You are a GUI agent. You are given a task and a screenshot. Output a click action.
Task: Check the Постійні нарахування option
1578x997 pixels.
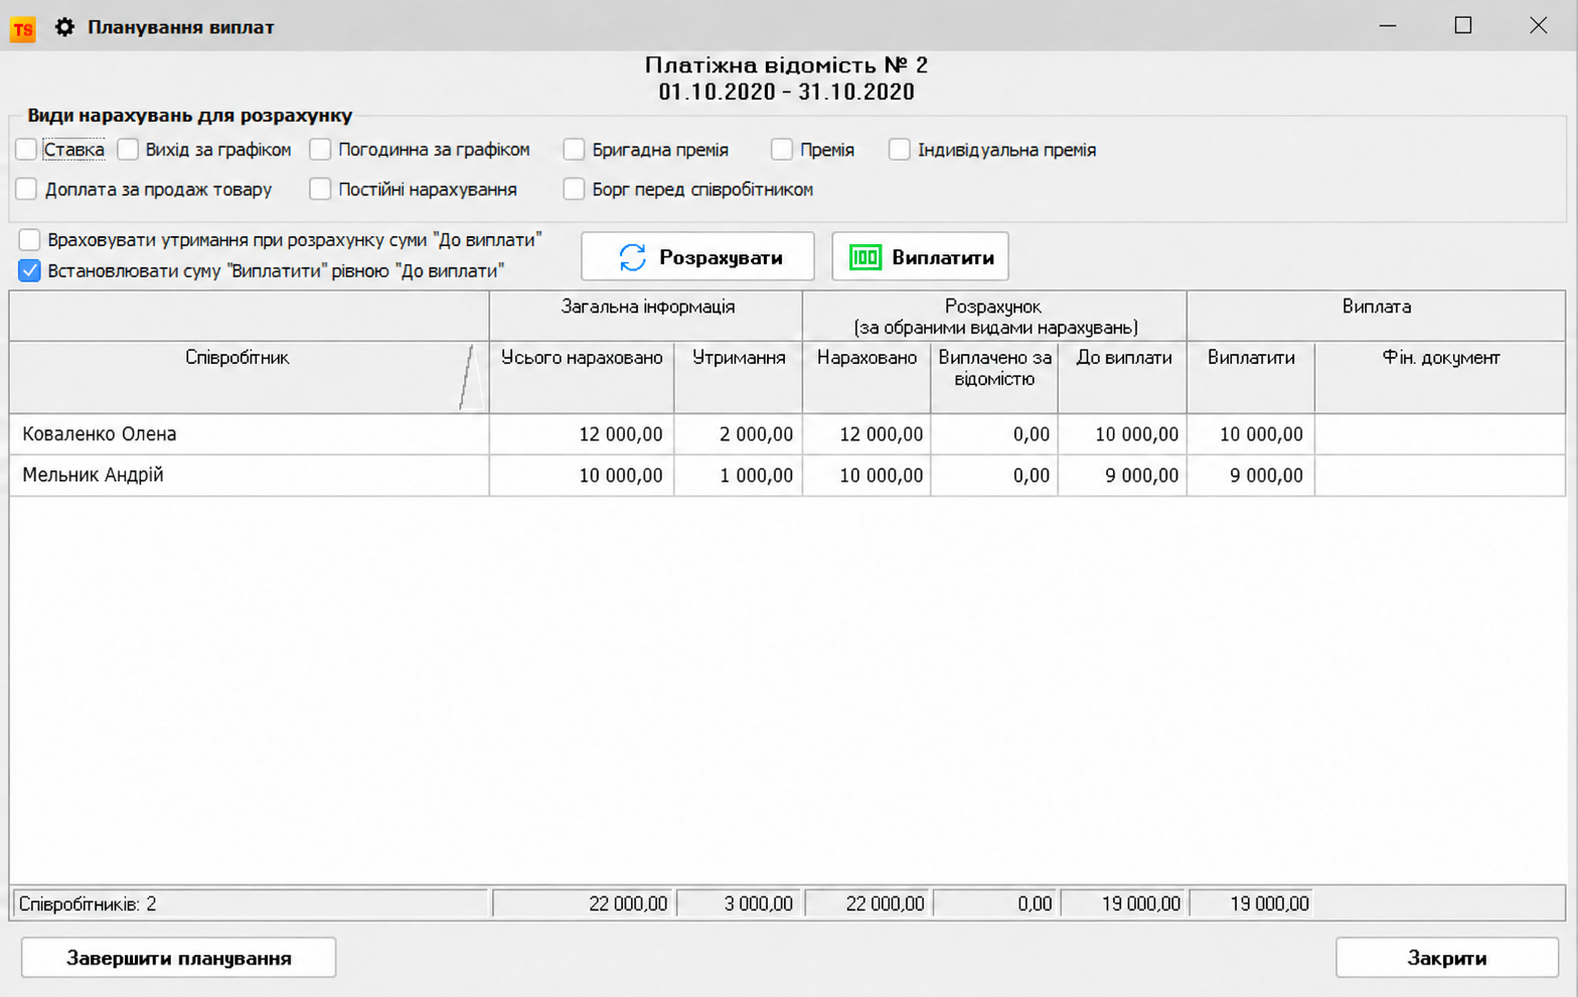(320, 189)
